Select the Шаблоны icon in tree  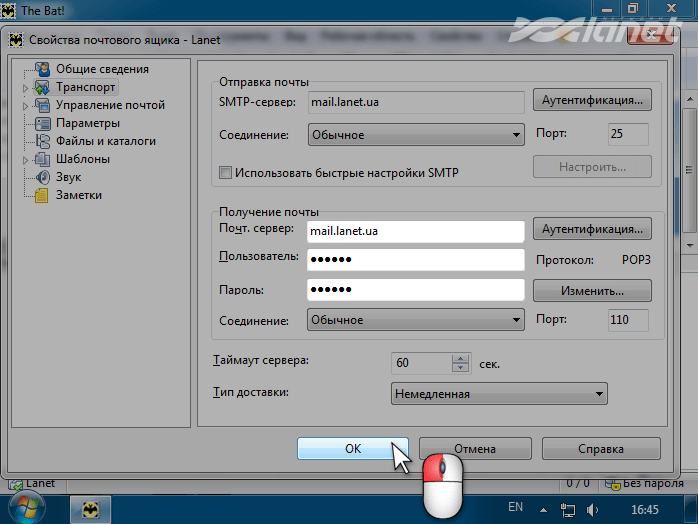(42, 159)
